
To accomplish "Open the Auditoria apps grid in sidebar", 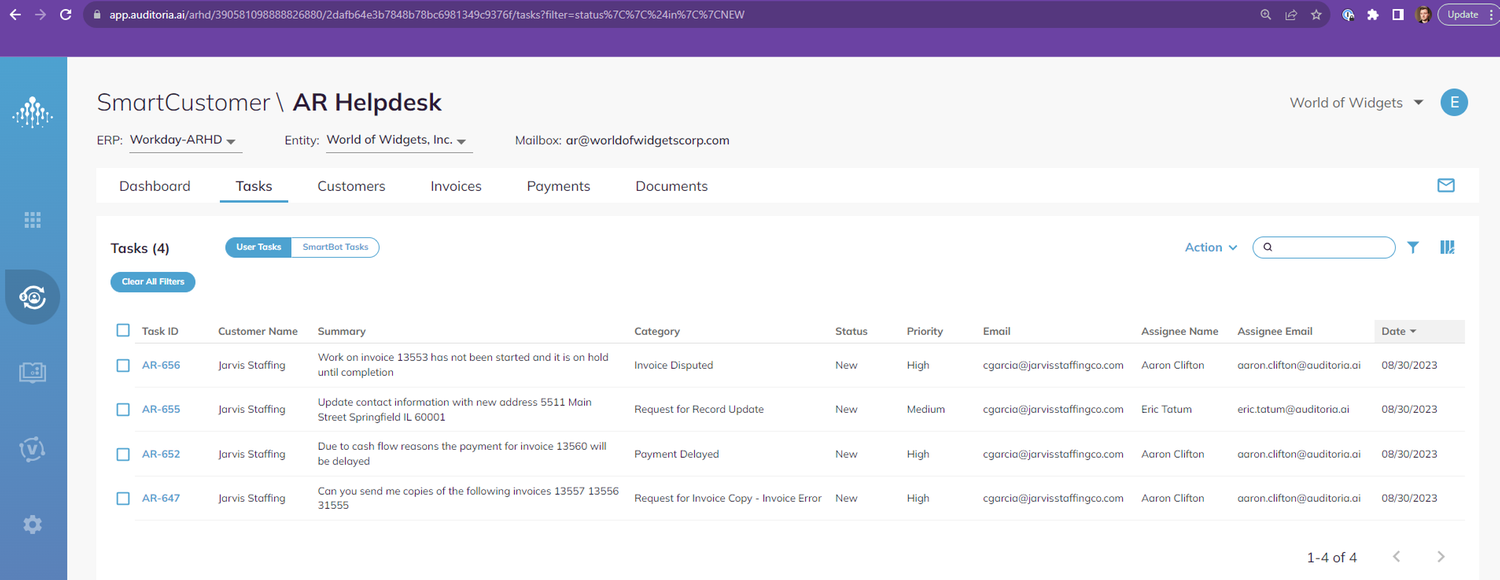I will pos(32,219).
